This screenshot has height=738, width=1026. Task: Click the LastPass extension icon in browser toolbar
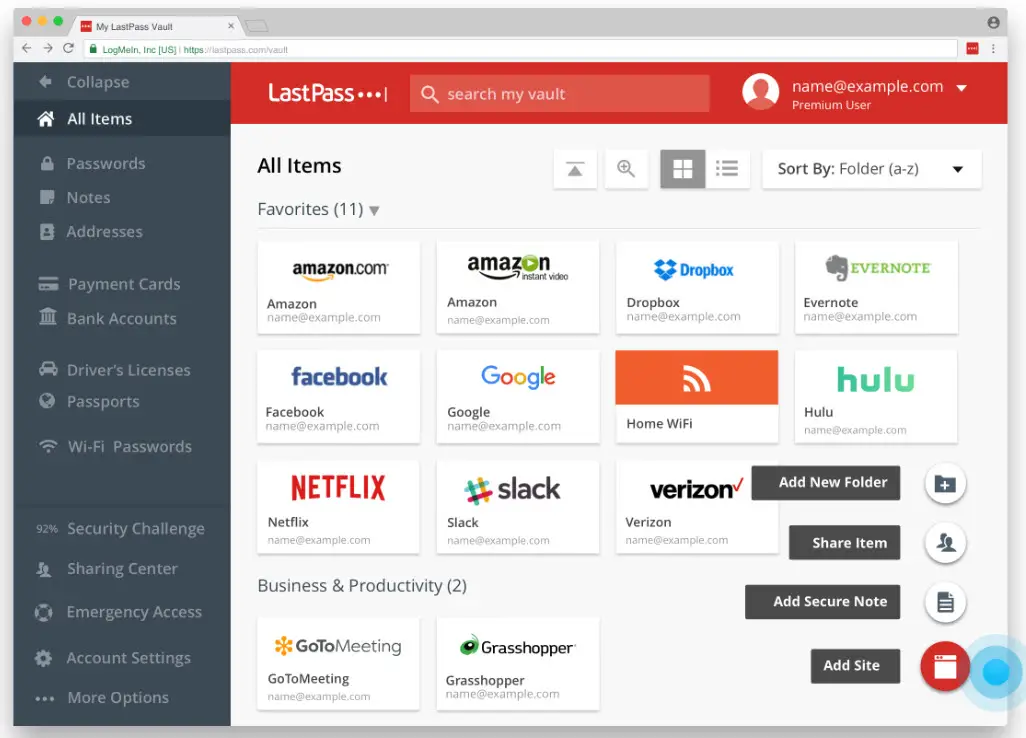(x=972, y=48)
